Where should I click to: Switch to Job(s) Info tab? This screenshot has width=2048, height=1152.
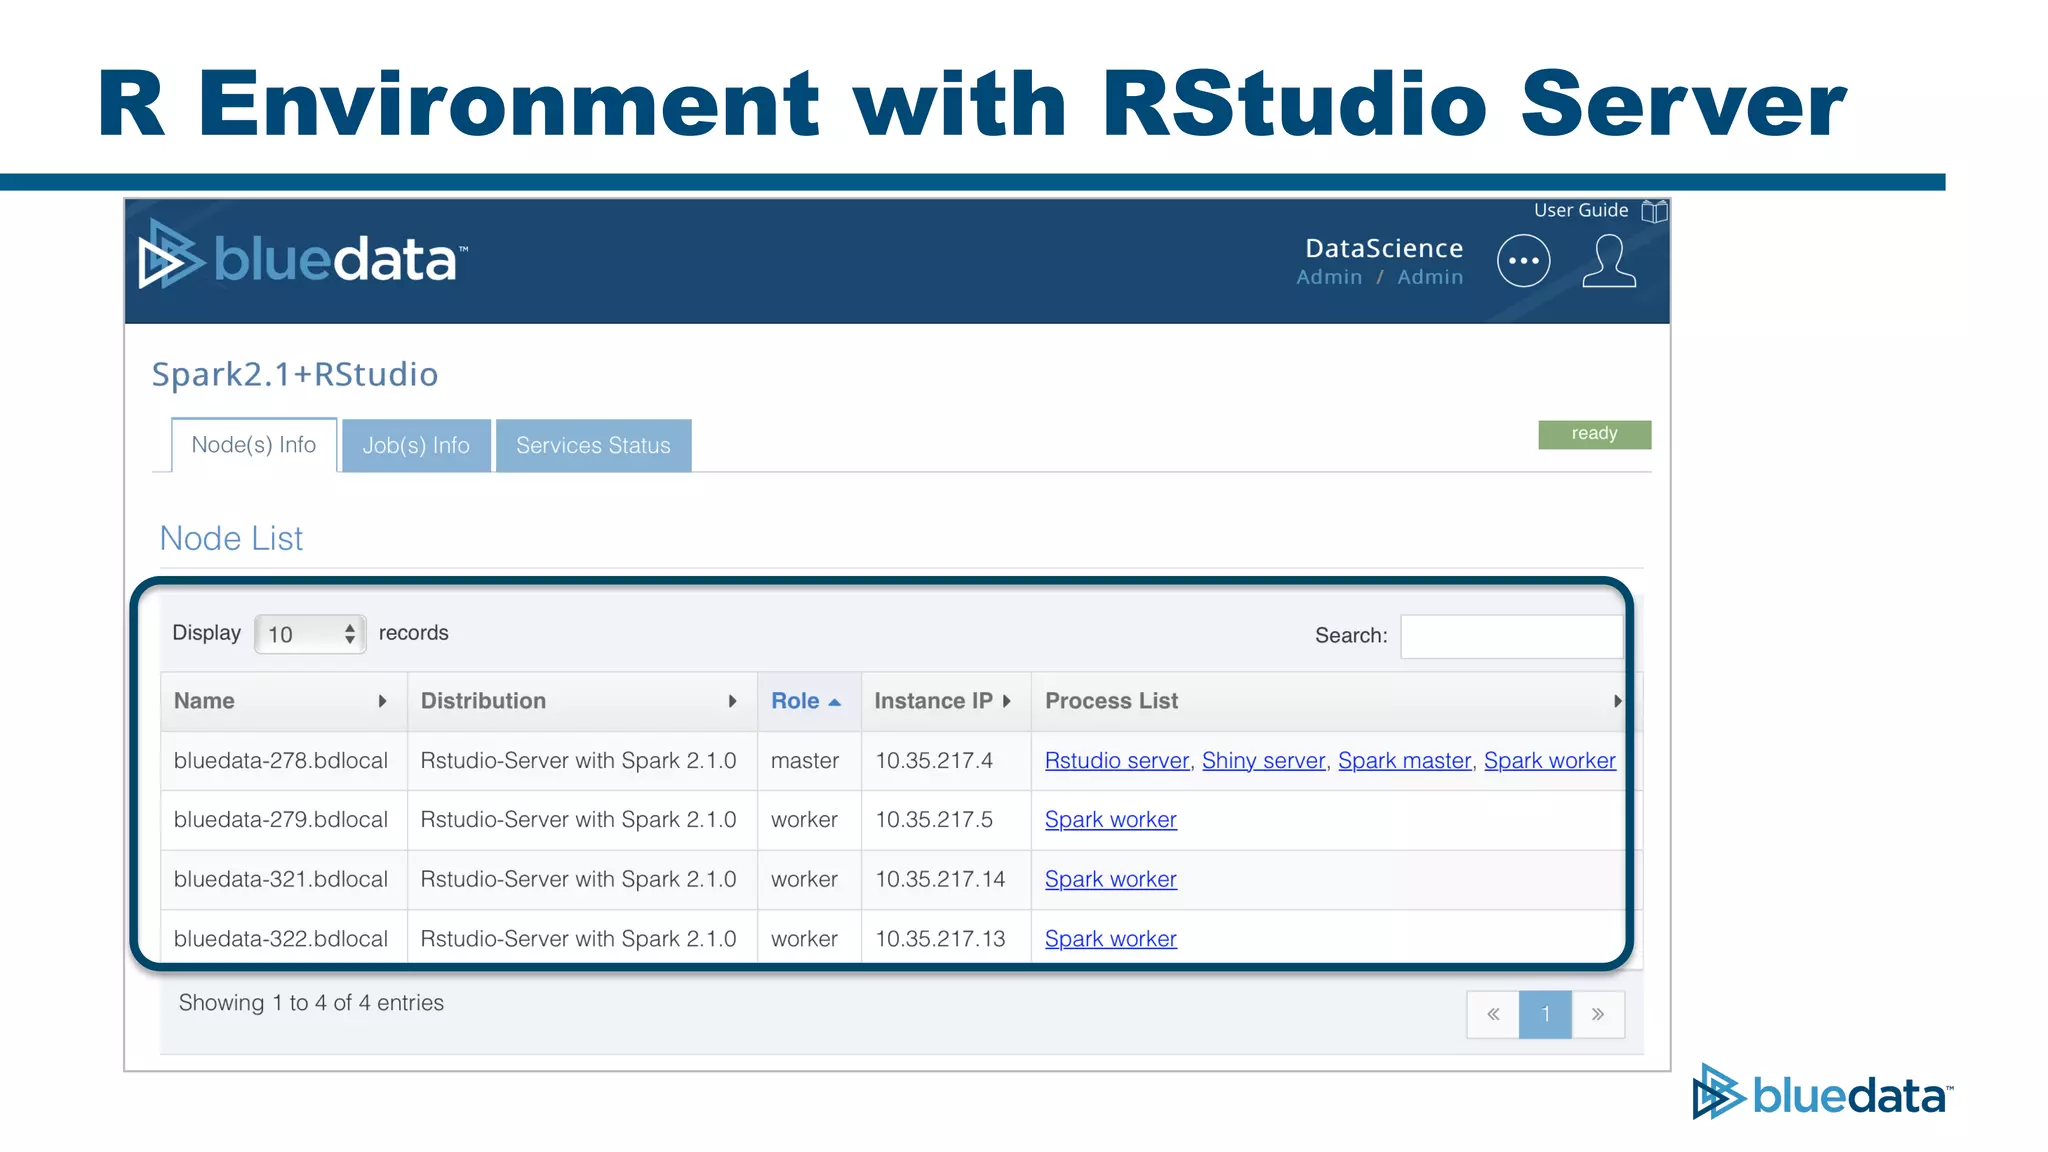point(416,445)
